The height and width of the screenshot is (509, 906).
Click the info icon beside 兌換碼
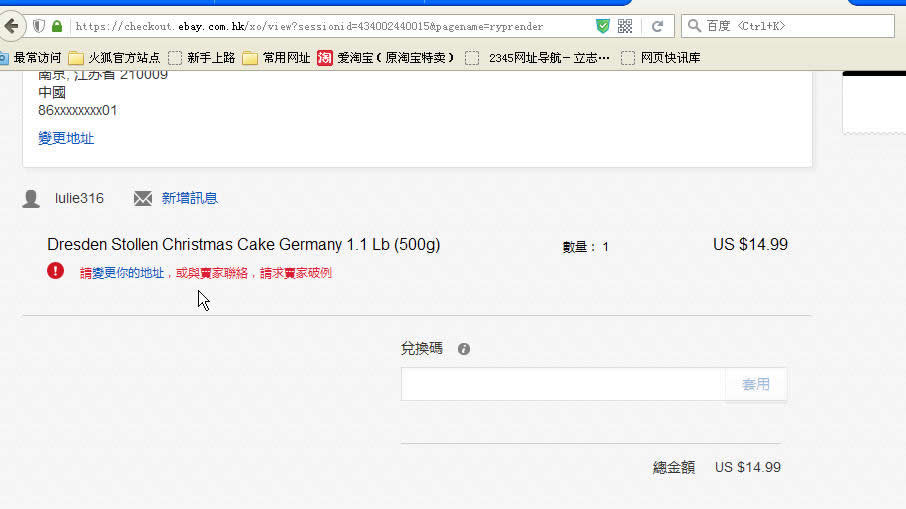[464, 349]
